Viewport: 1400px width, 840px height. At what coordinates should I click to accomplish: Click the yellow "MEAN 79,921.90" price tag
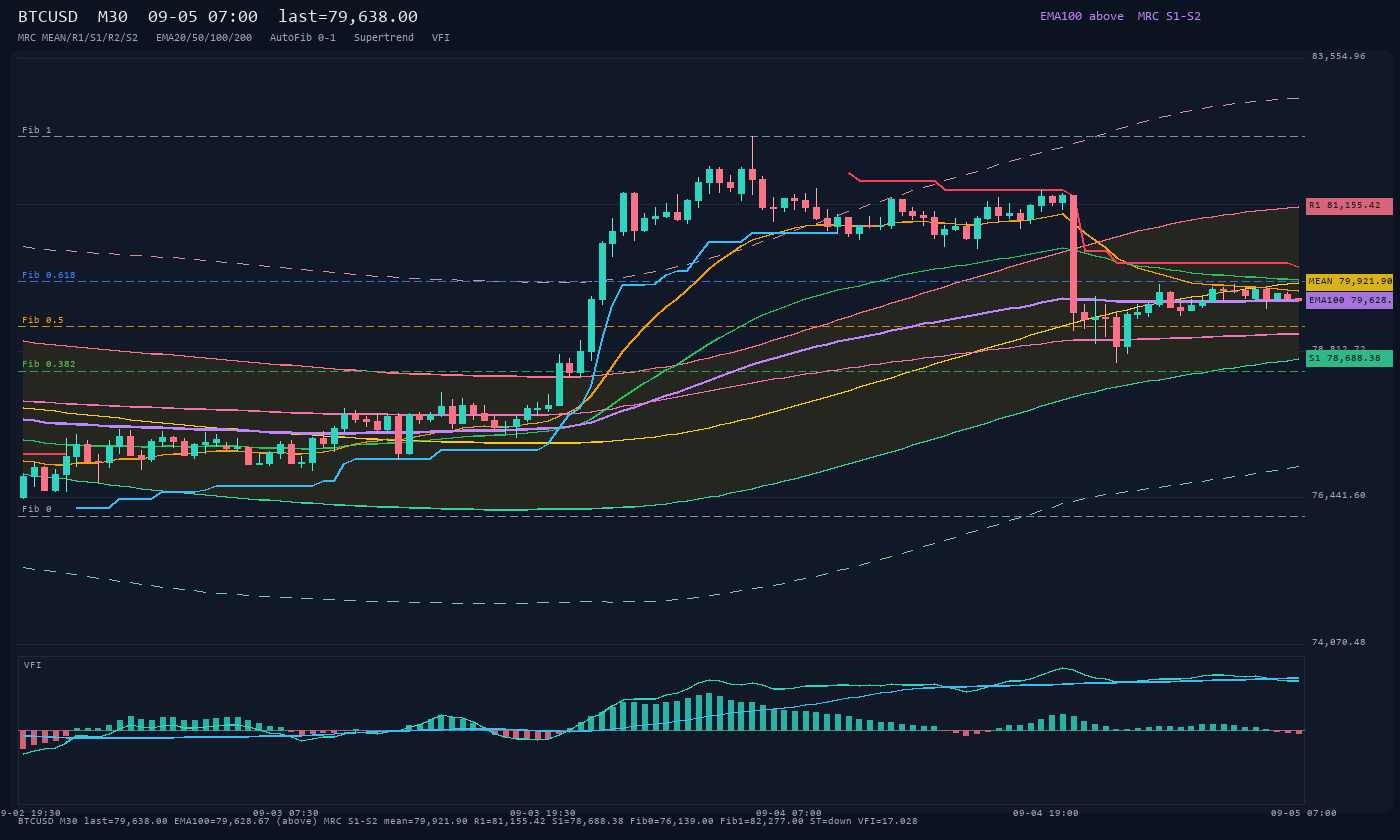[1349, 282]
